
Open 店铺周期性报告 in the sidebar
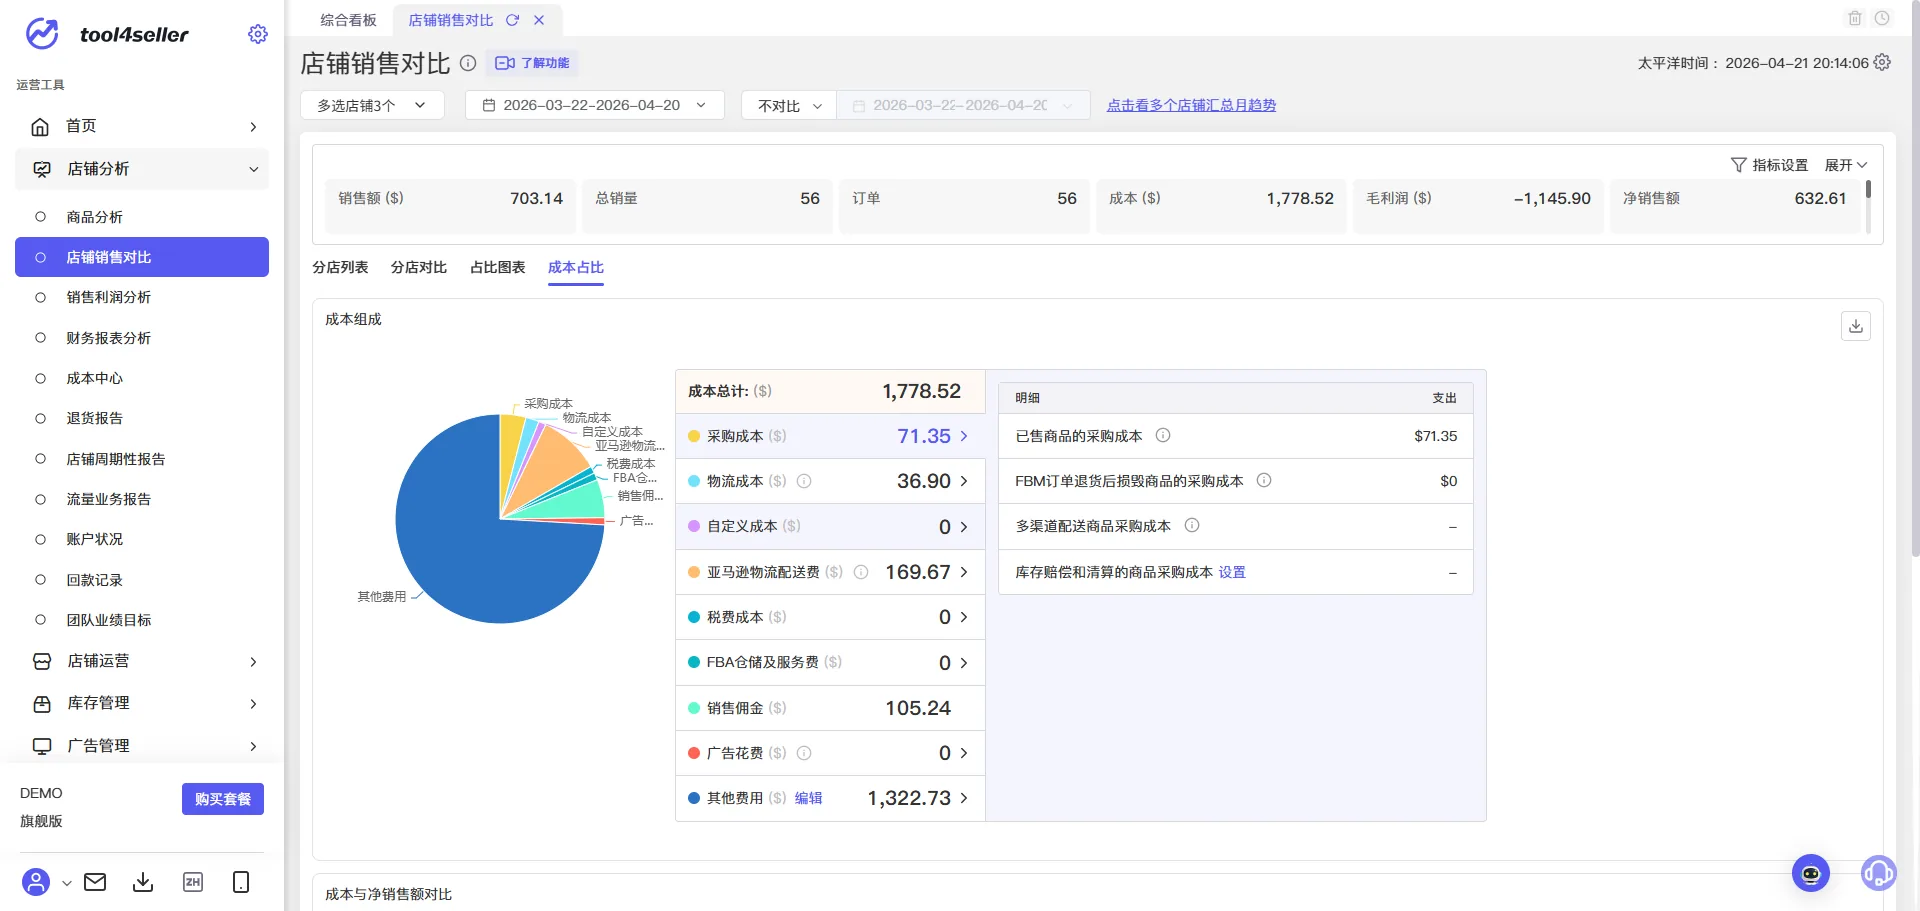tap(142, 459)
